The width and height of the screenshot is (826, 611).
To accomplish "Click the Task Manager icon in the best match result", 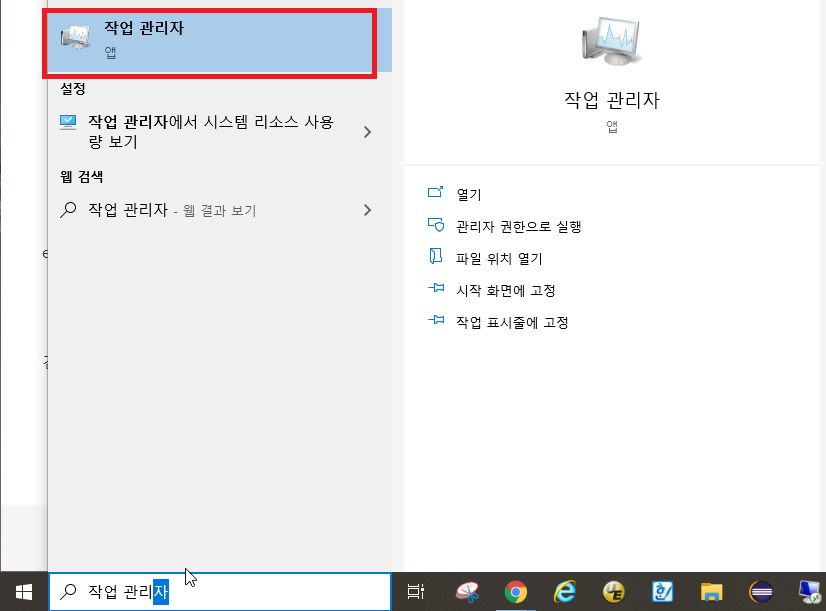I will coord(76,37).
